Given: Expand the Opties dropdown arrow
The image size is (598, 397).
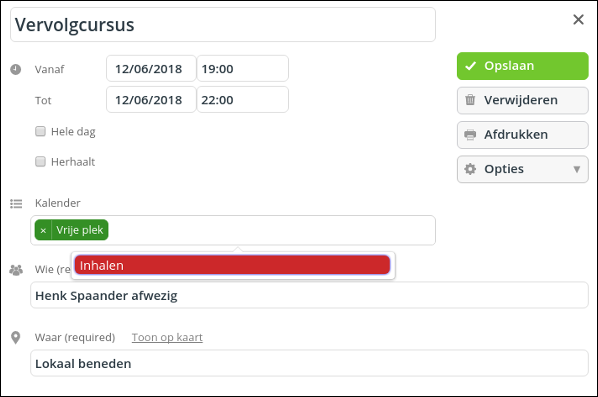Looking at the screenshot, I should tap(577, 169).
